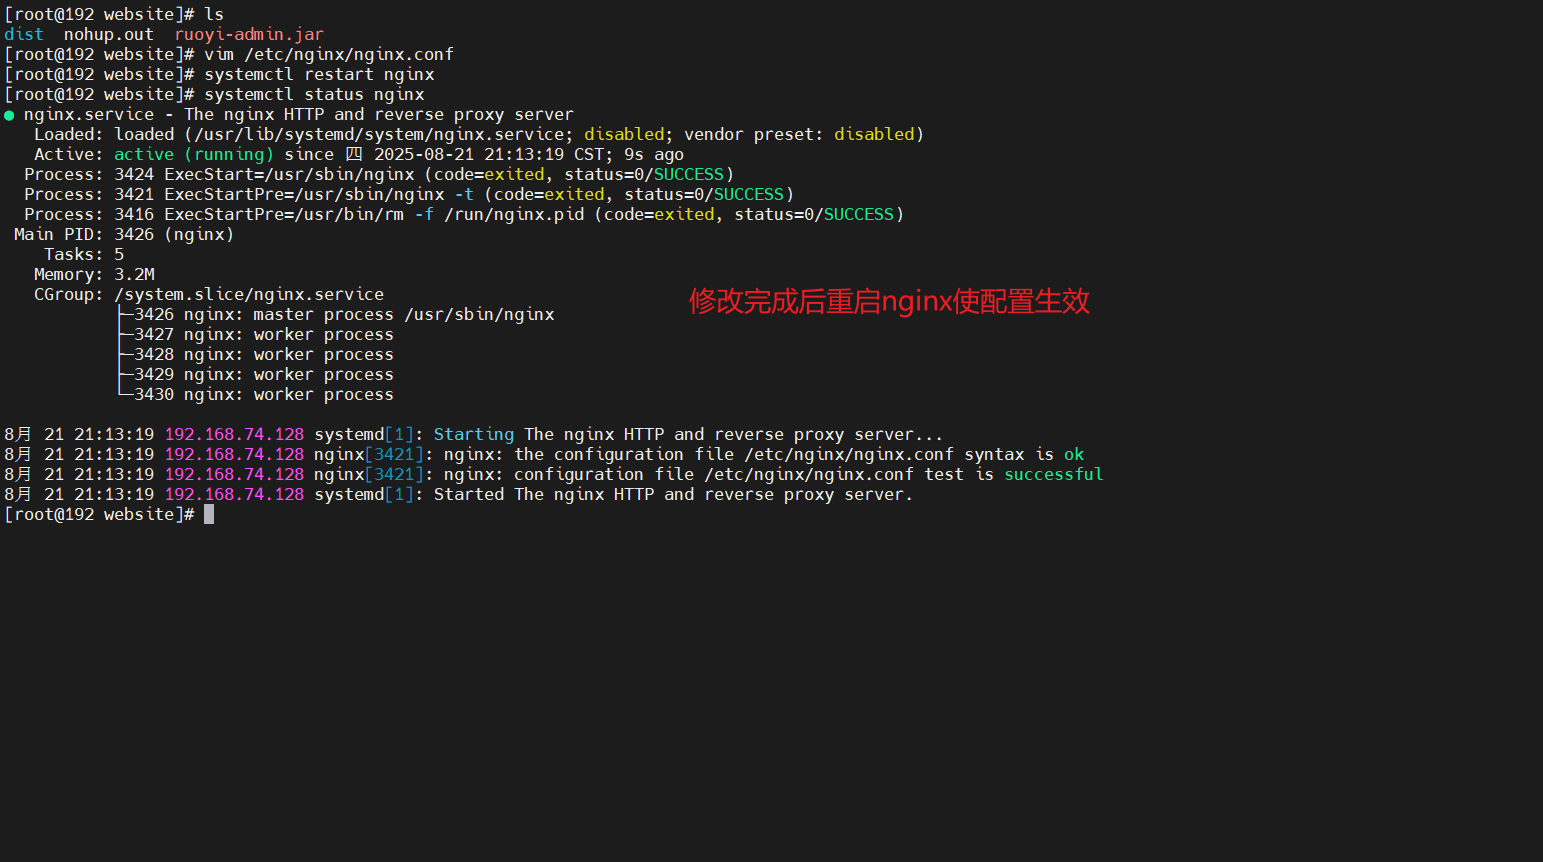Screen dimensions: 1543x862
Task: Click the 'test is successful' log line
Action: (x=554, y=474)
